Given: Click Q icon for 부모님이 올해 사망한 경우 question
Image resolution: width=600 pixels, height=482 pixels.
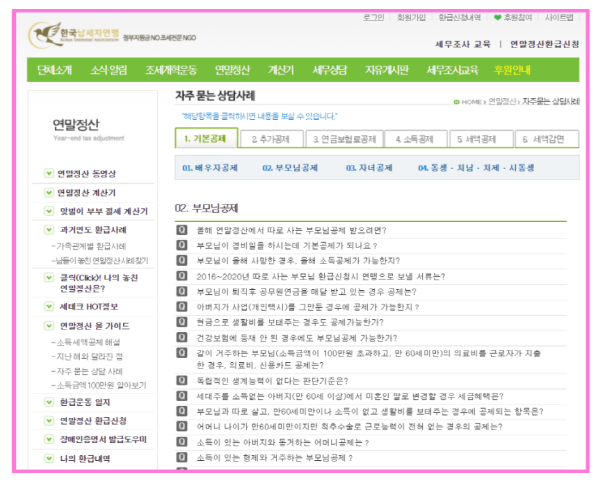Looking at the screenshot, I should tap(181, 261).
